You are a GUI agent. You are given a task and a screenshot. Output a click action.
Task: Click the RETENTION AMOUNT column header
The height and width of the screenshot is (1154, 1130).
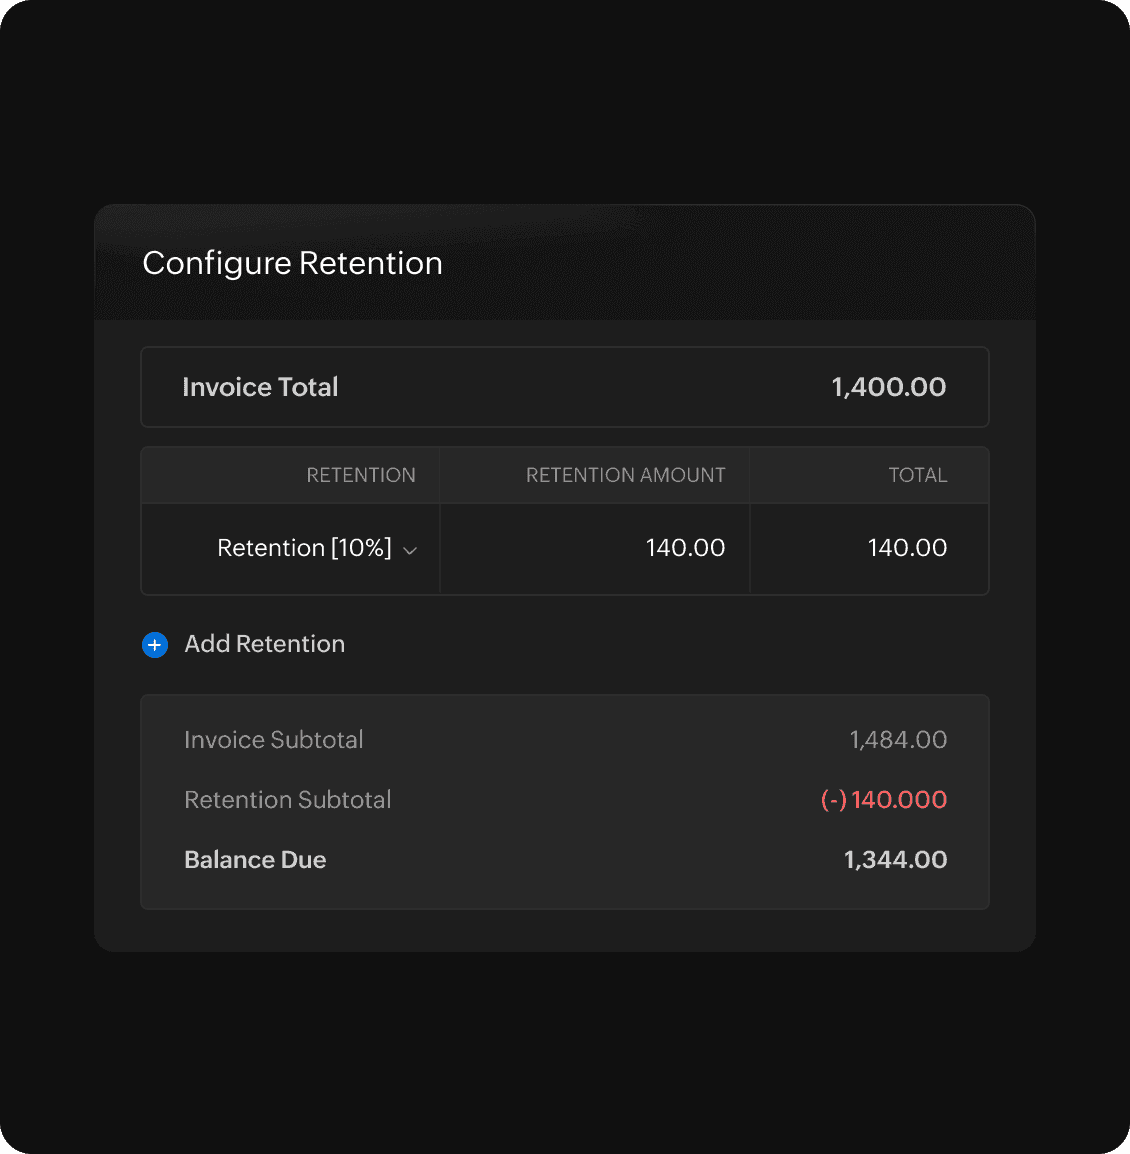[625, 475]
